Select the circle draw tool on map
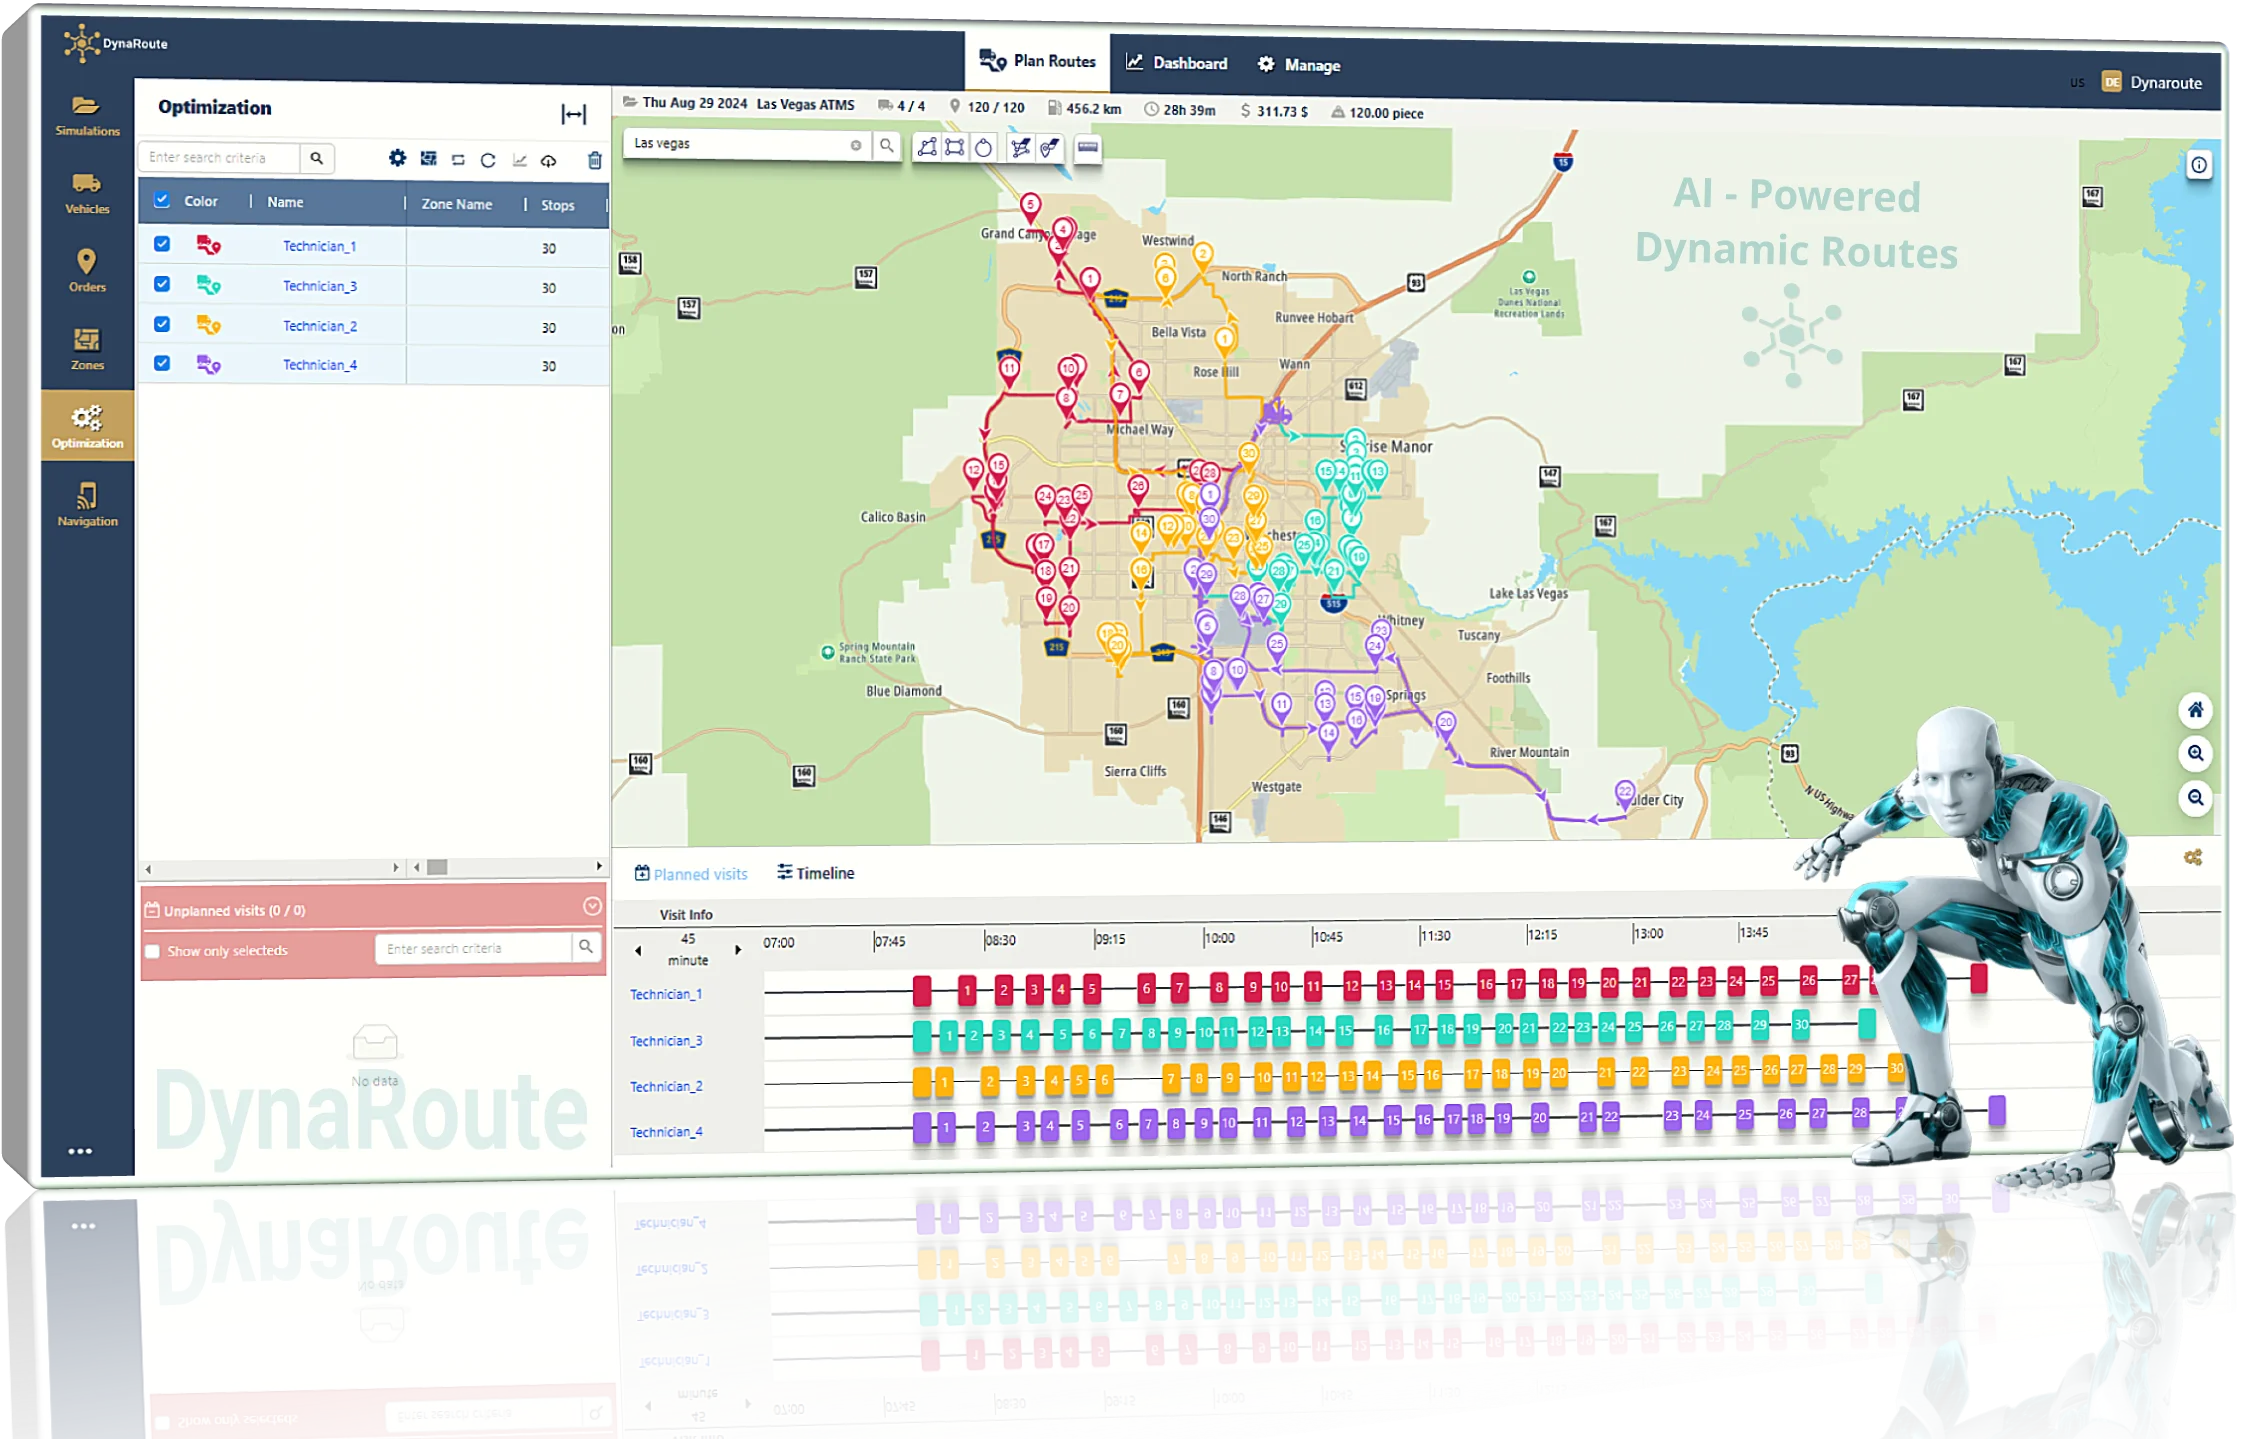The height and width of the screenshot is (1439, 2243). (x=983, y=148)
